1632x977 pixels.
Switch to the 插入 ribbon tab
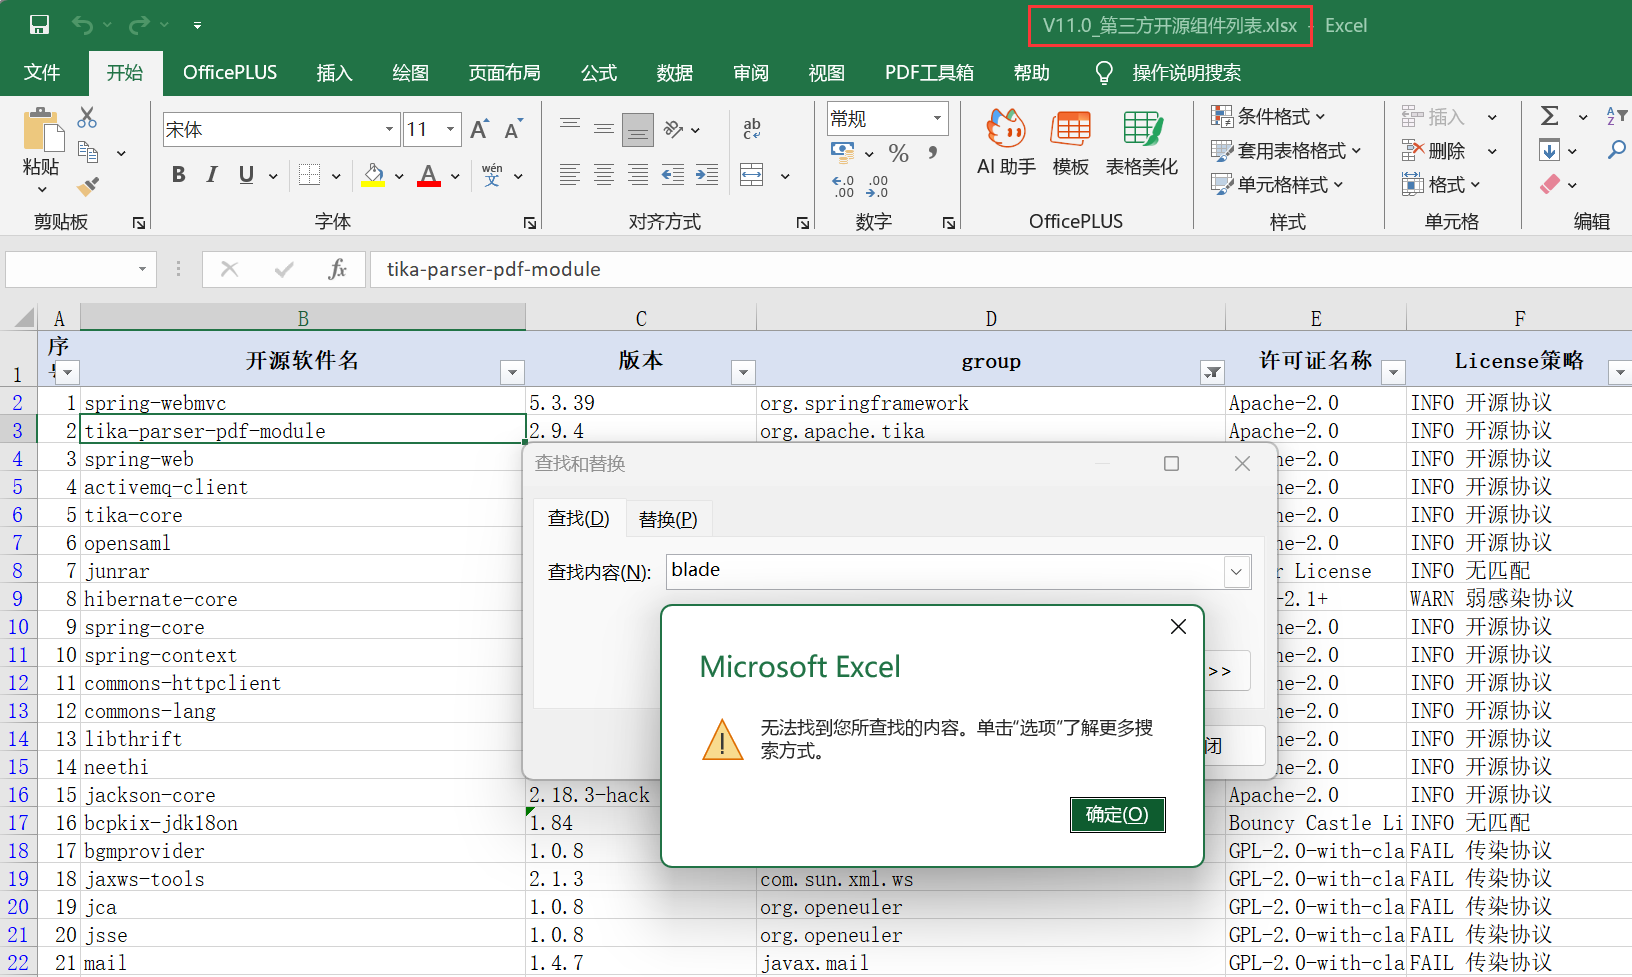(334, 73)
